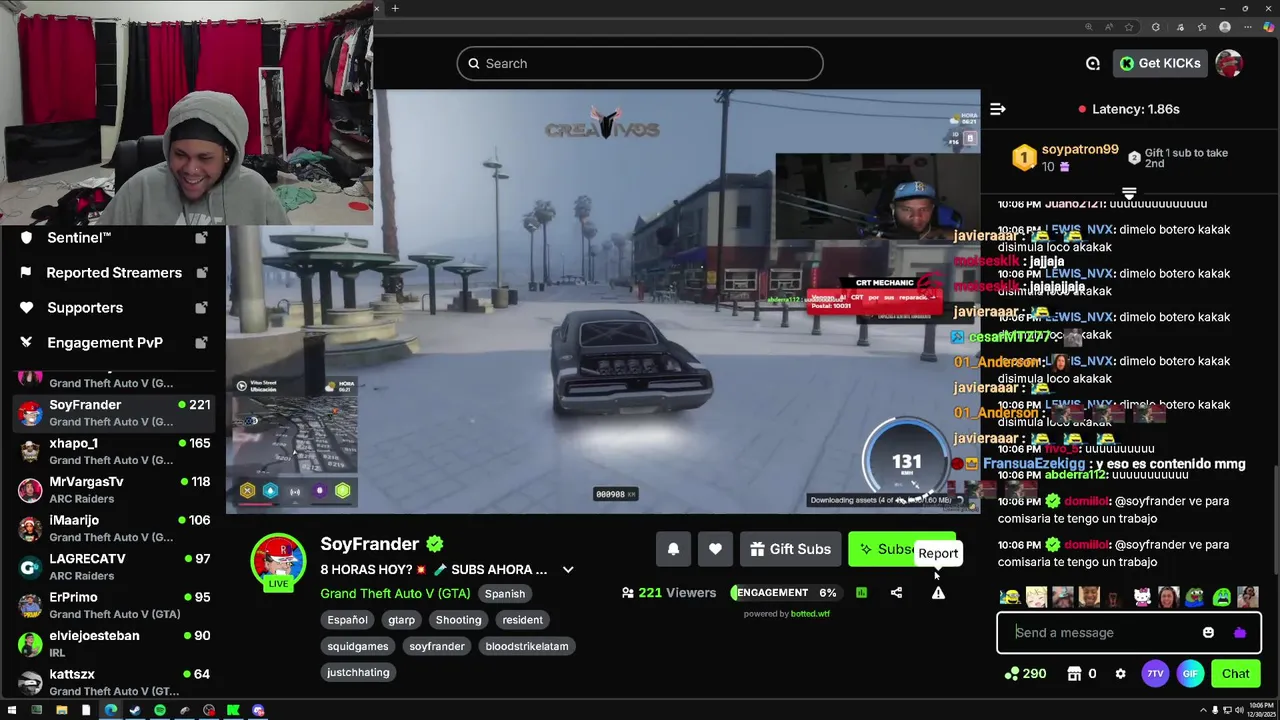The image size is (1280, 720).
Task: Open external link icon beside Reported Streamers
Action: [201, 273]
